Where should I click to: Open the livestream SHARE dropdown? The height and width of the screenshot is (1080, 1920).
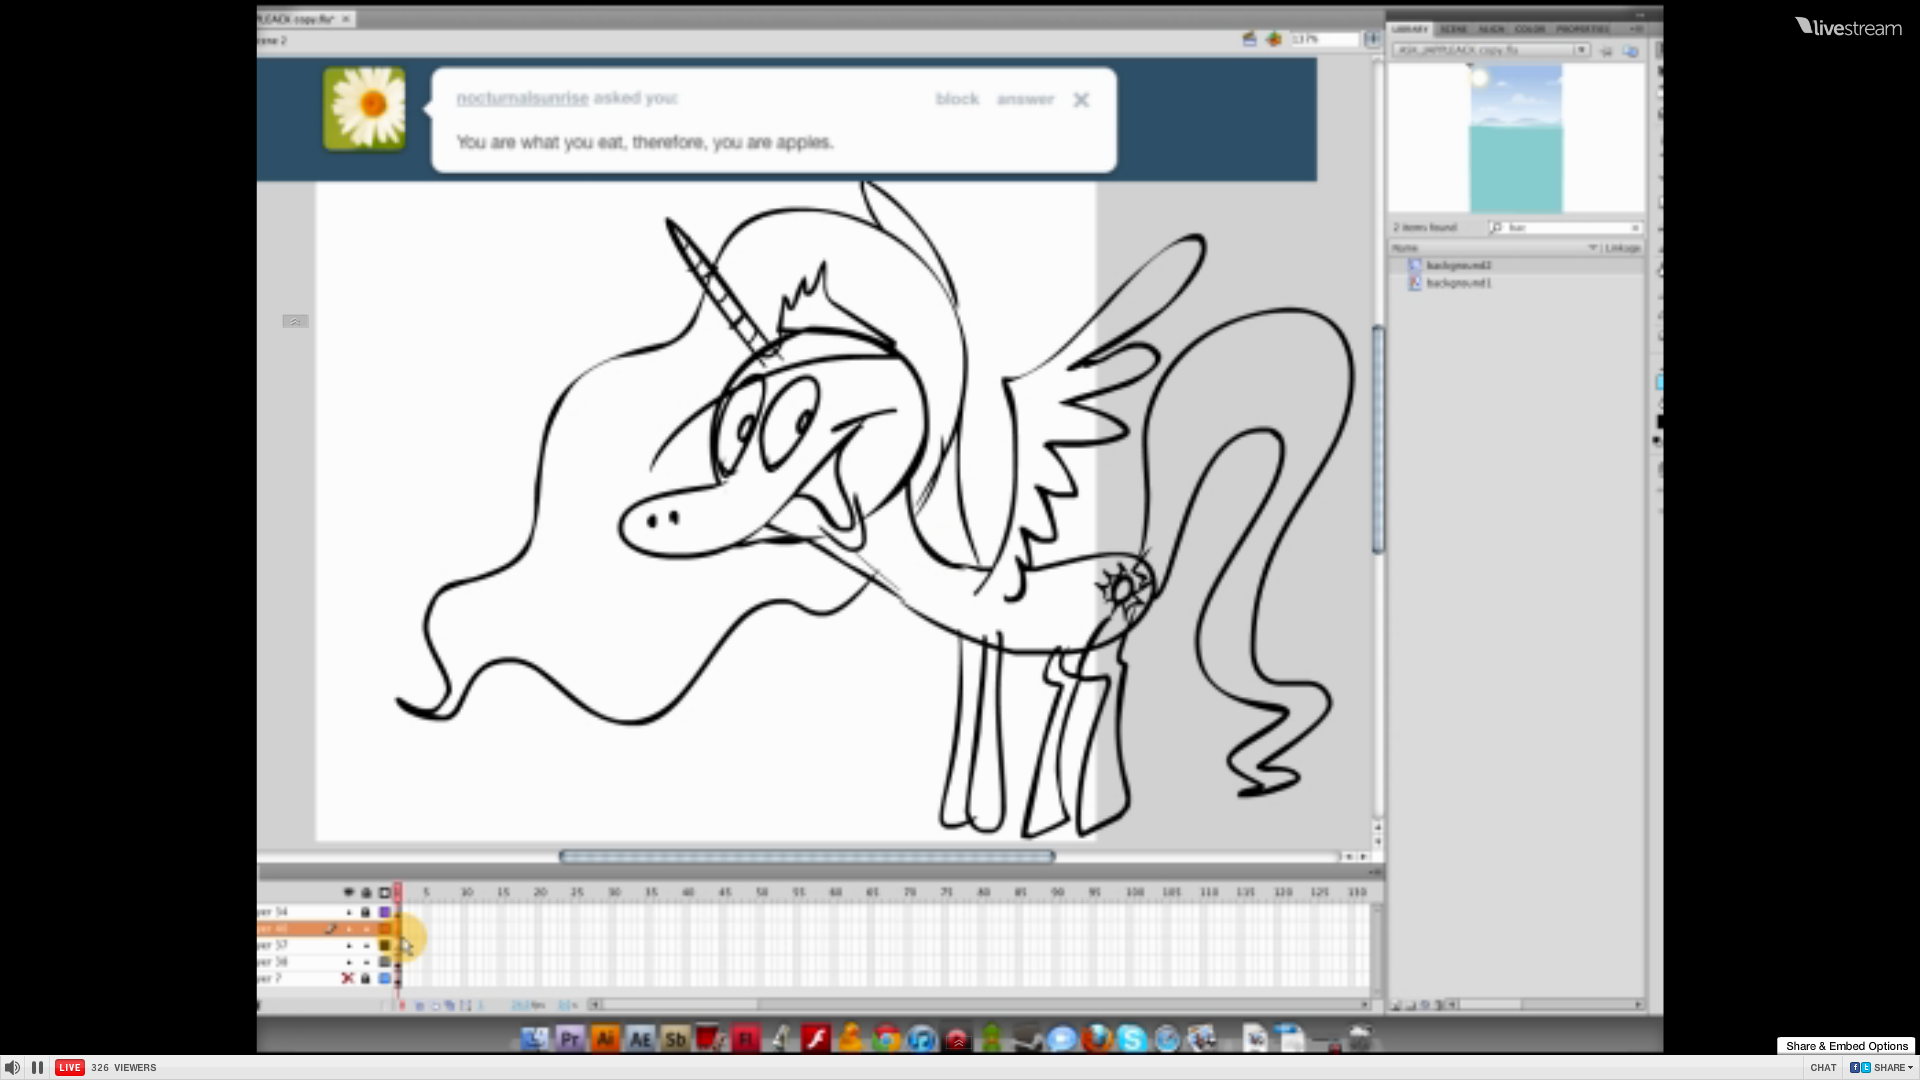pyautogui.click(x=1893, y=1067)
